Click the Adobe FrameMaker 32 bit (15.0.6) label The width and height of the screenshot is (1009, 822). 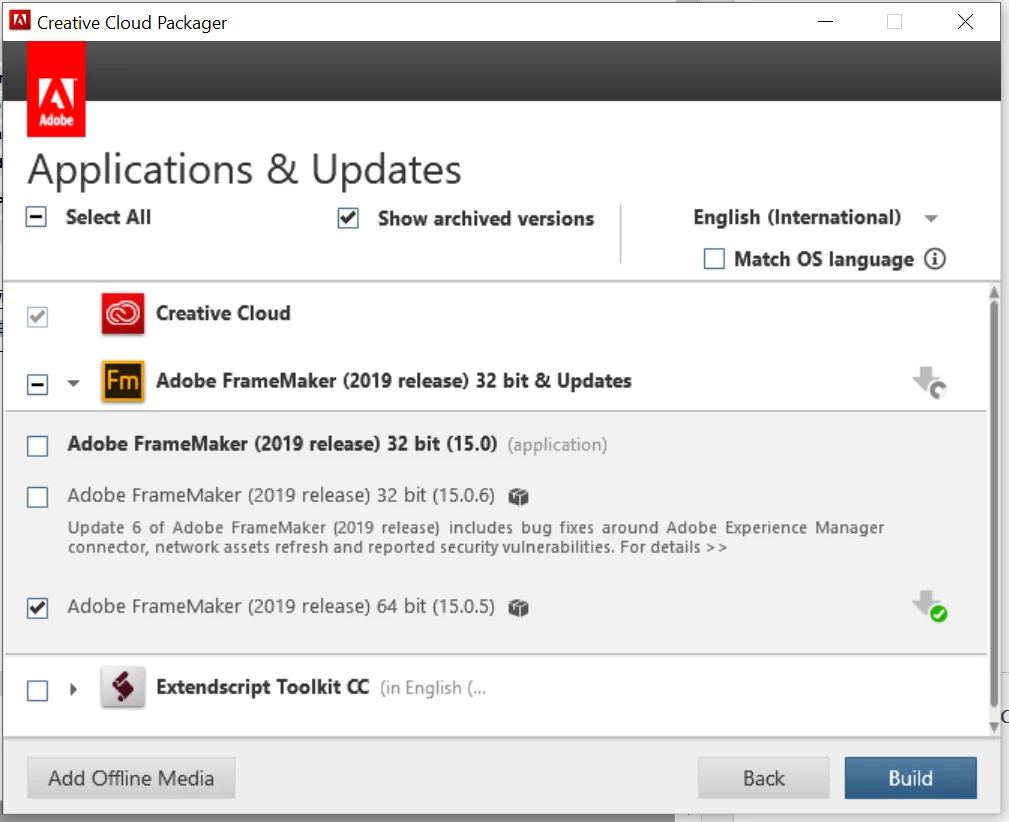(281, 496)
